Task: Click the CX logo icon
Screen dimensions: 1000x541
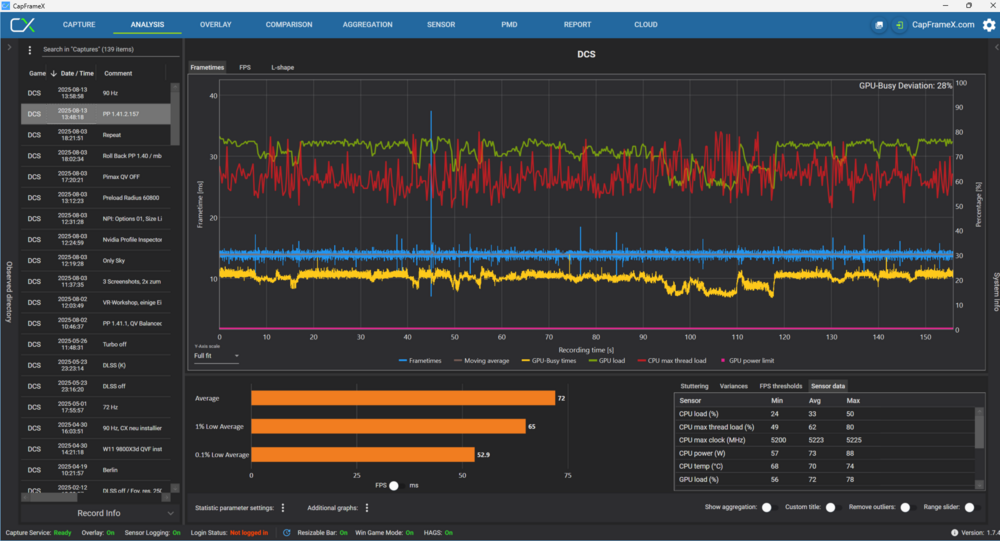Action: point(22,24)
